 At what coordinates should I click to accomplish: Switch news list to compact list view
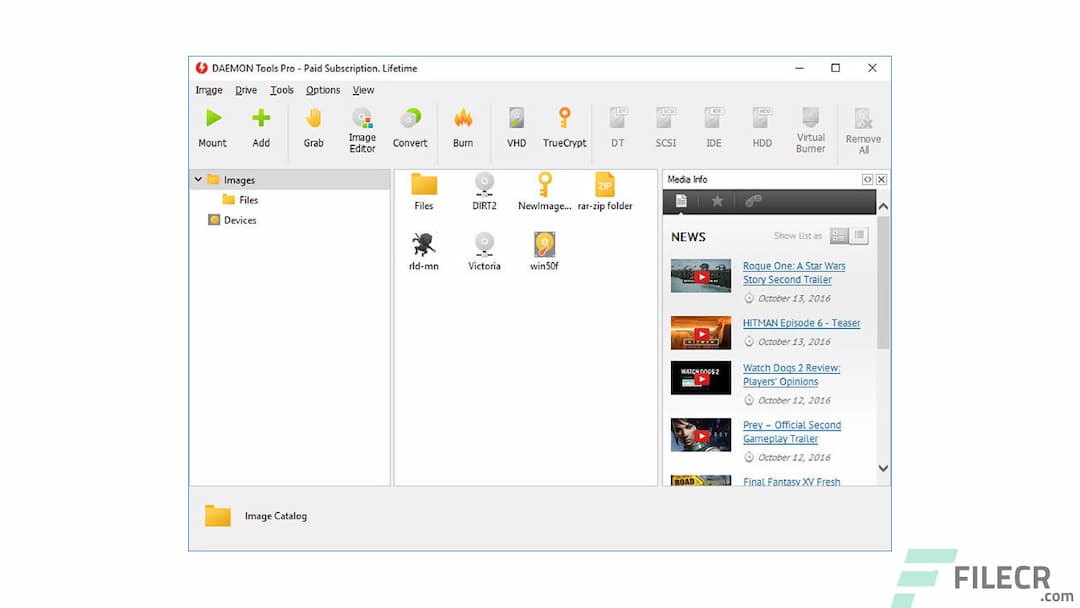(x=859, y=236)
